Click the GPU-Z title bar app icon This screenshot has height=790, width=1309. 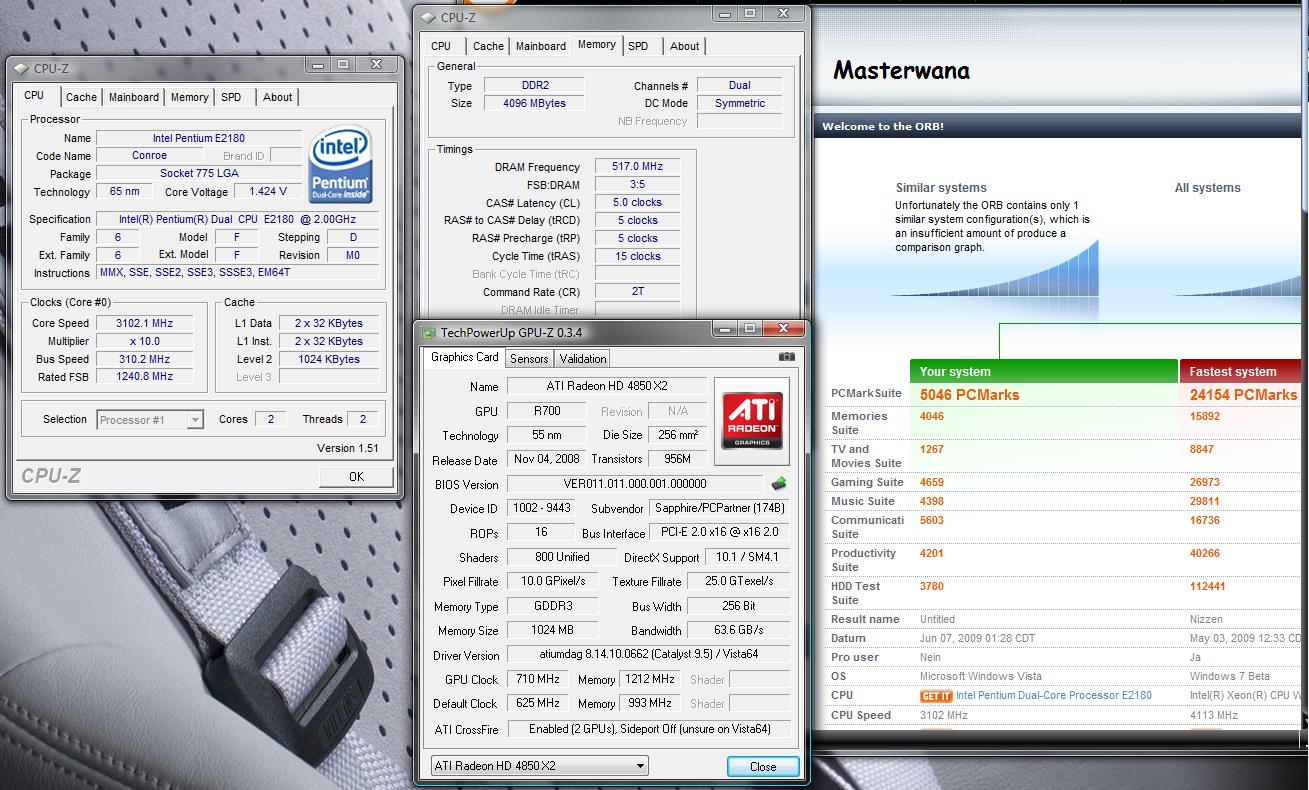pyautogui.click(x=429, y=333)
